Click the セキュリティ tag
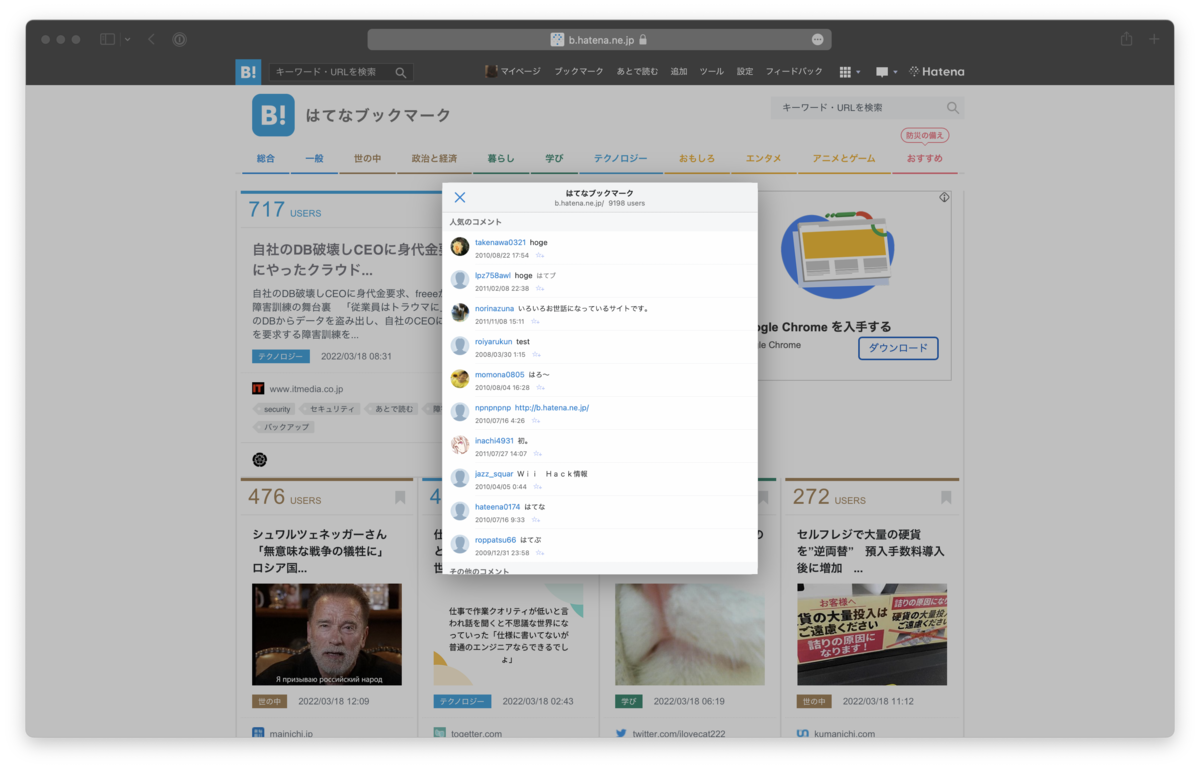 332,409
